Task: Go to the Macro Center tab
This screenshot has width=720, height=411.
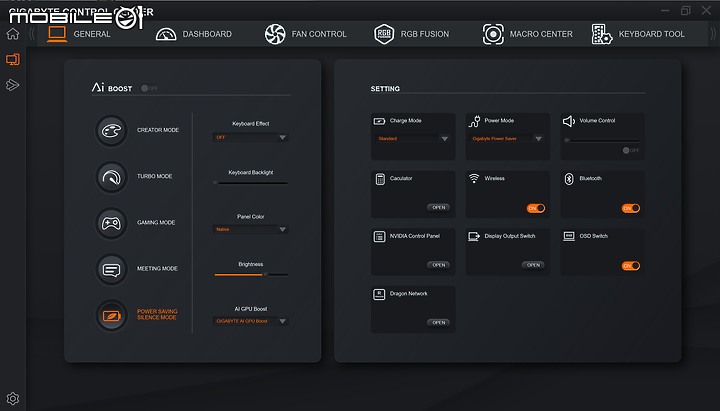Action: 527,34
